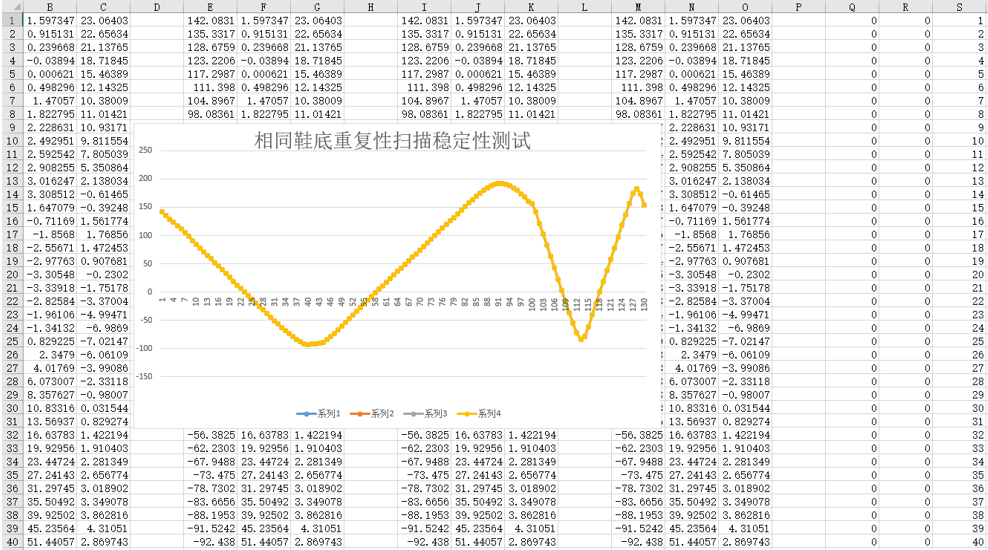This screenshot has width=988, height=550.
Task: Select cell 98.08361 in column I
Action: [424, 115]
